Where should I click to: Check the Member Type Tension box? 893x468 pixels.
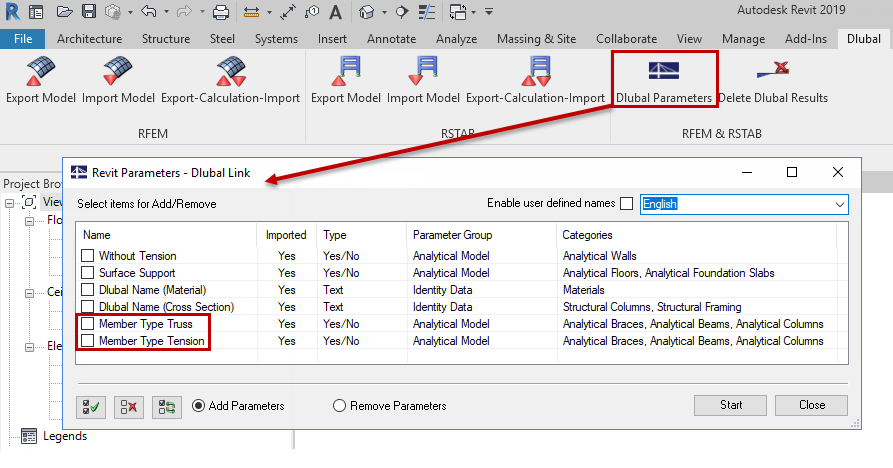(x=87, y=341)
